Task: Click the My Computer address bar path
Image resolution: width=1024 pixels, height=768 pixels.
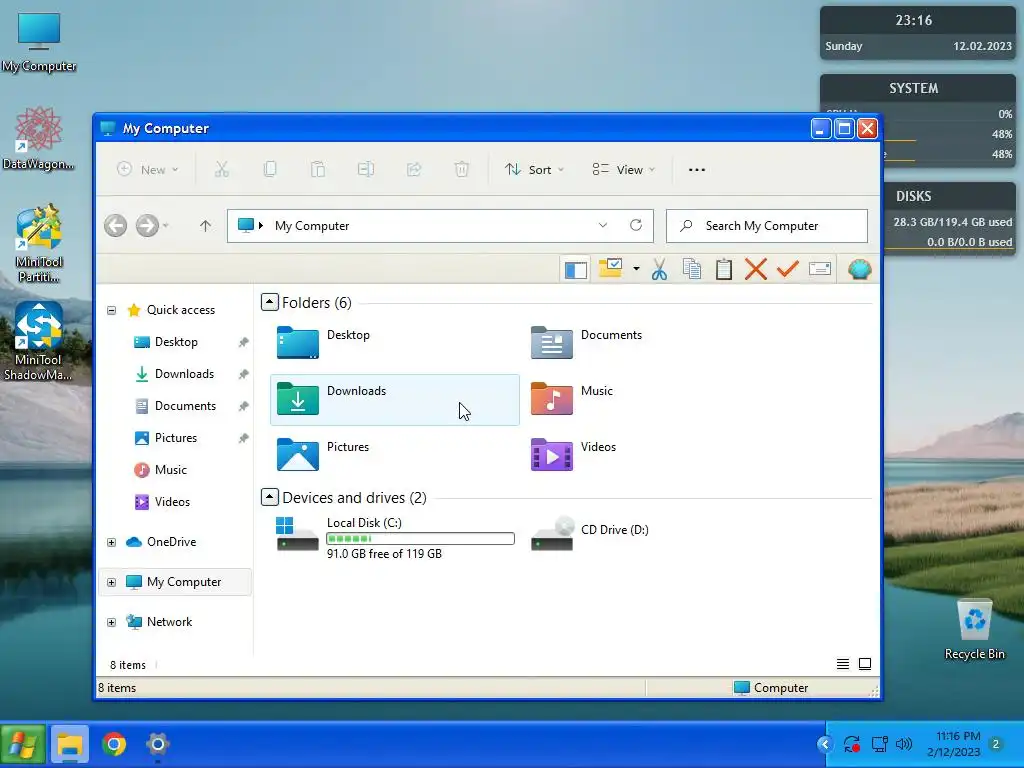Action: point(312,226)
